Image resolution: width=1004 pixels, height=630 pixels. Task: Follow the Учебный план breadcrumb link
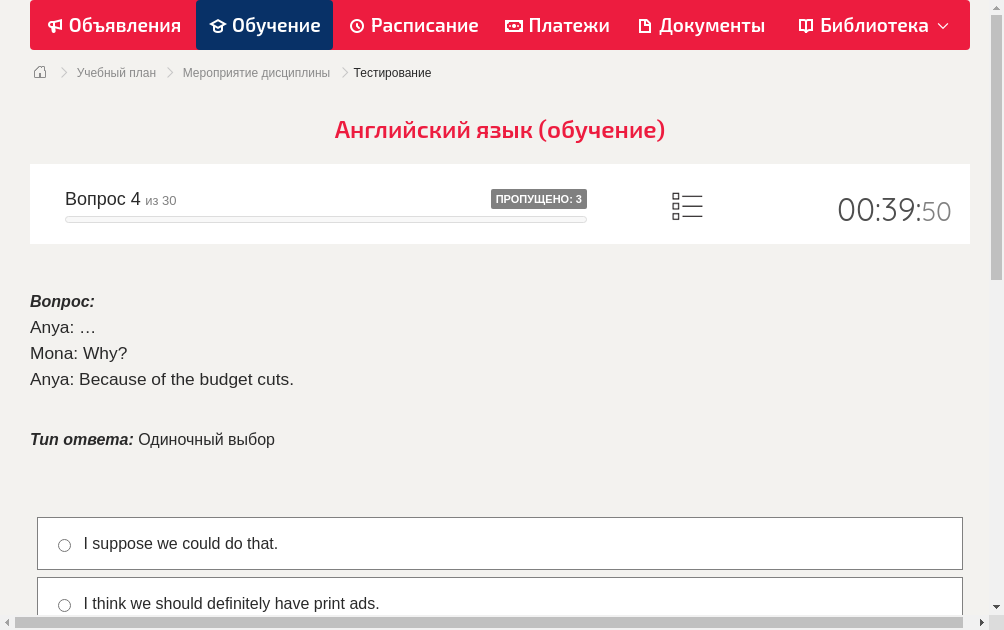click(116, 73)
